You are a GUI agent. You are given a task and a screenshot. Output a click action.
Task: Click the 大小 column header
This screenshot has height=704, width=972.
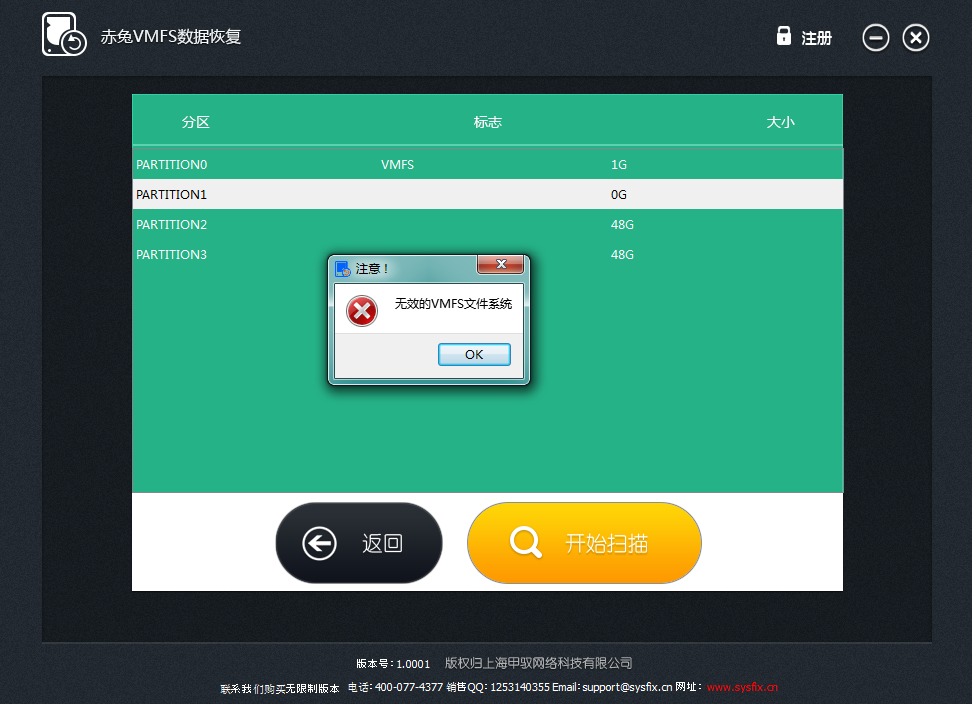pos(780,122)
